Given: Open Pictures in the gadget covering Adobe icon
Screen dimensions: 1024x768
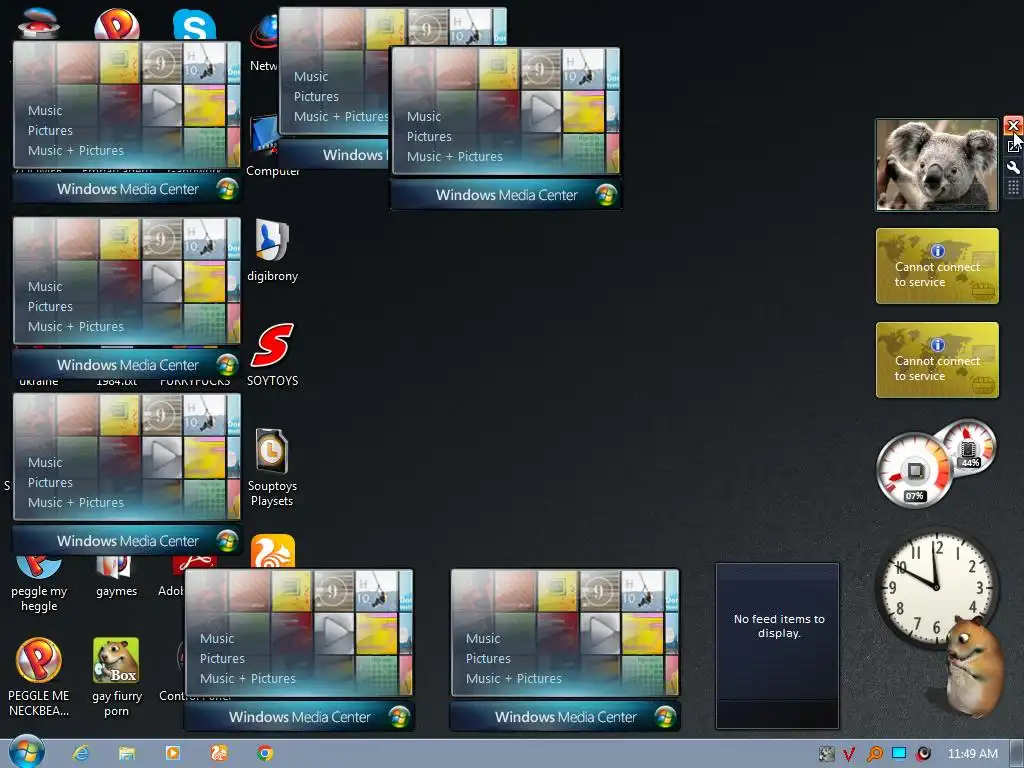Looking at the screenshot, I should [x=222, y=658].
